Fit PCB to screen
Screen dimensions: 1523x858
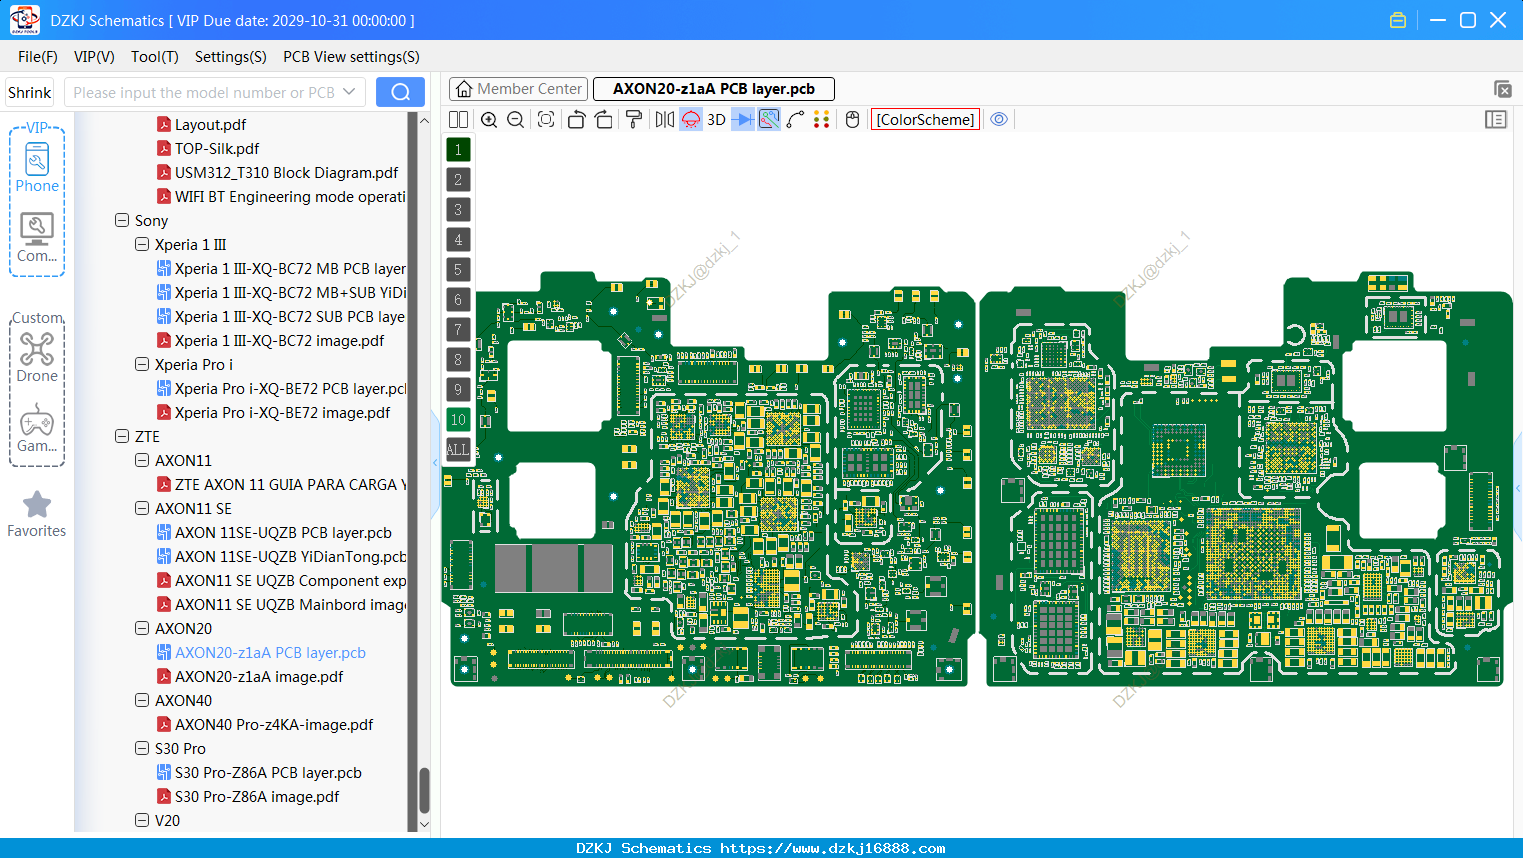546,119
